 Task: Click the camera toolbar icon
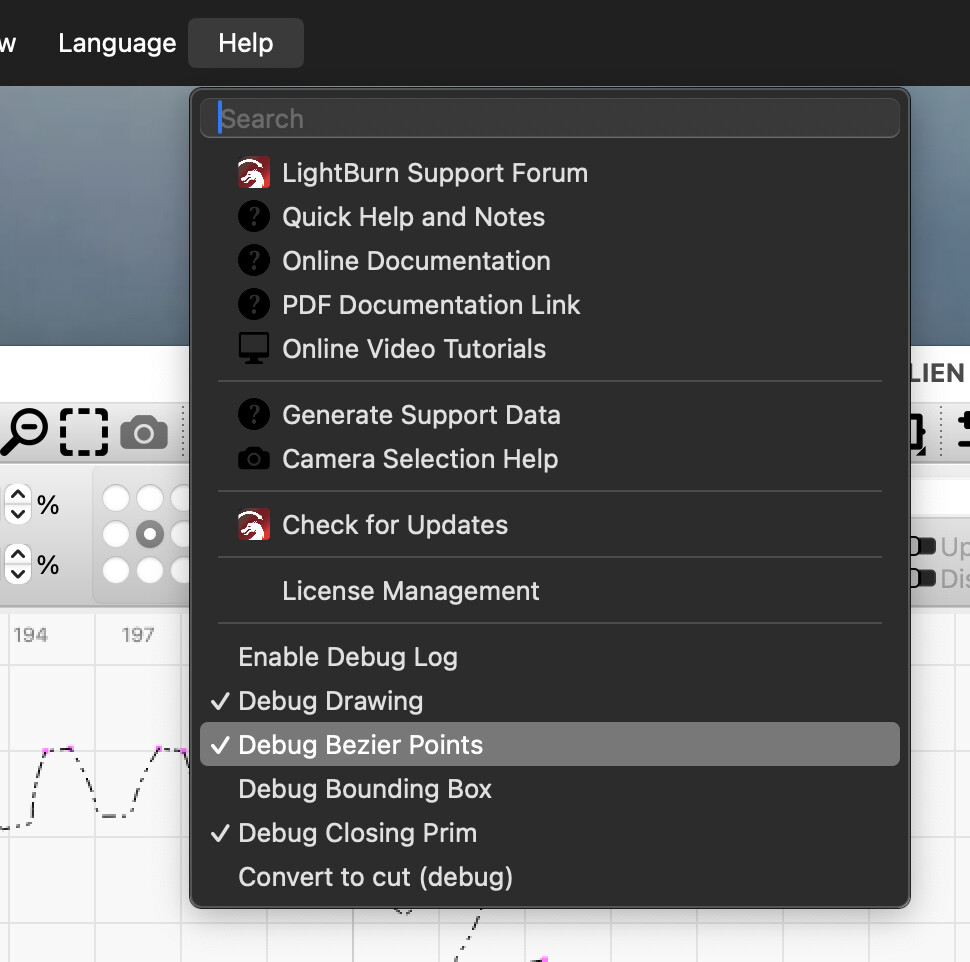[x=144, y=432]
